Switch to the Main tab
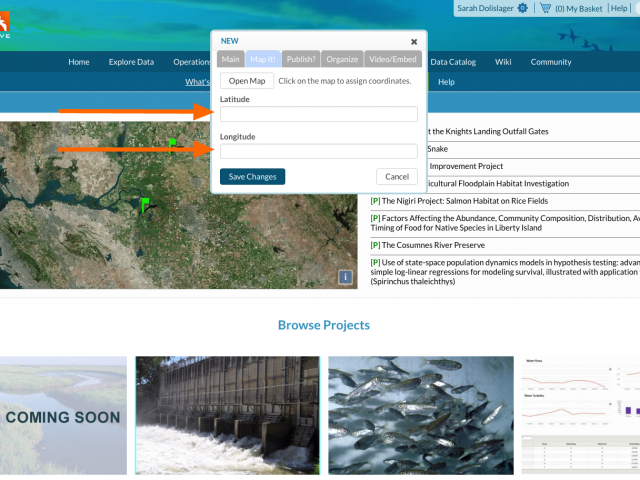The width and height of the screenshot is (640, 480). 231,59
